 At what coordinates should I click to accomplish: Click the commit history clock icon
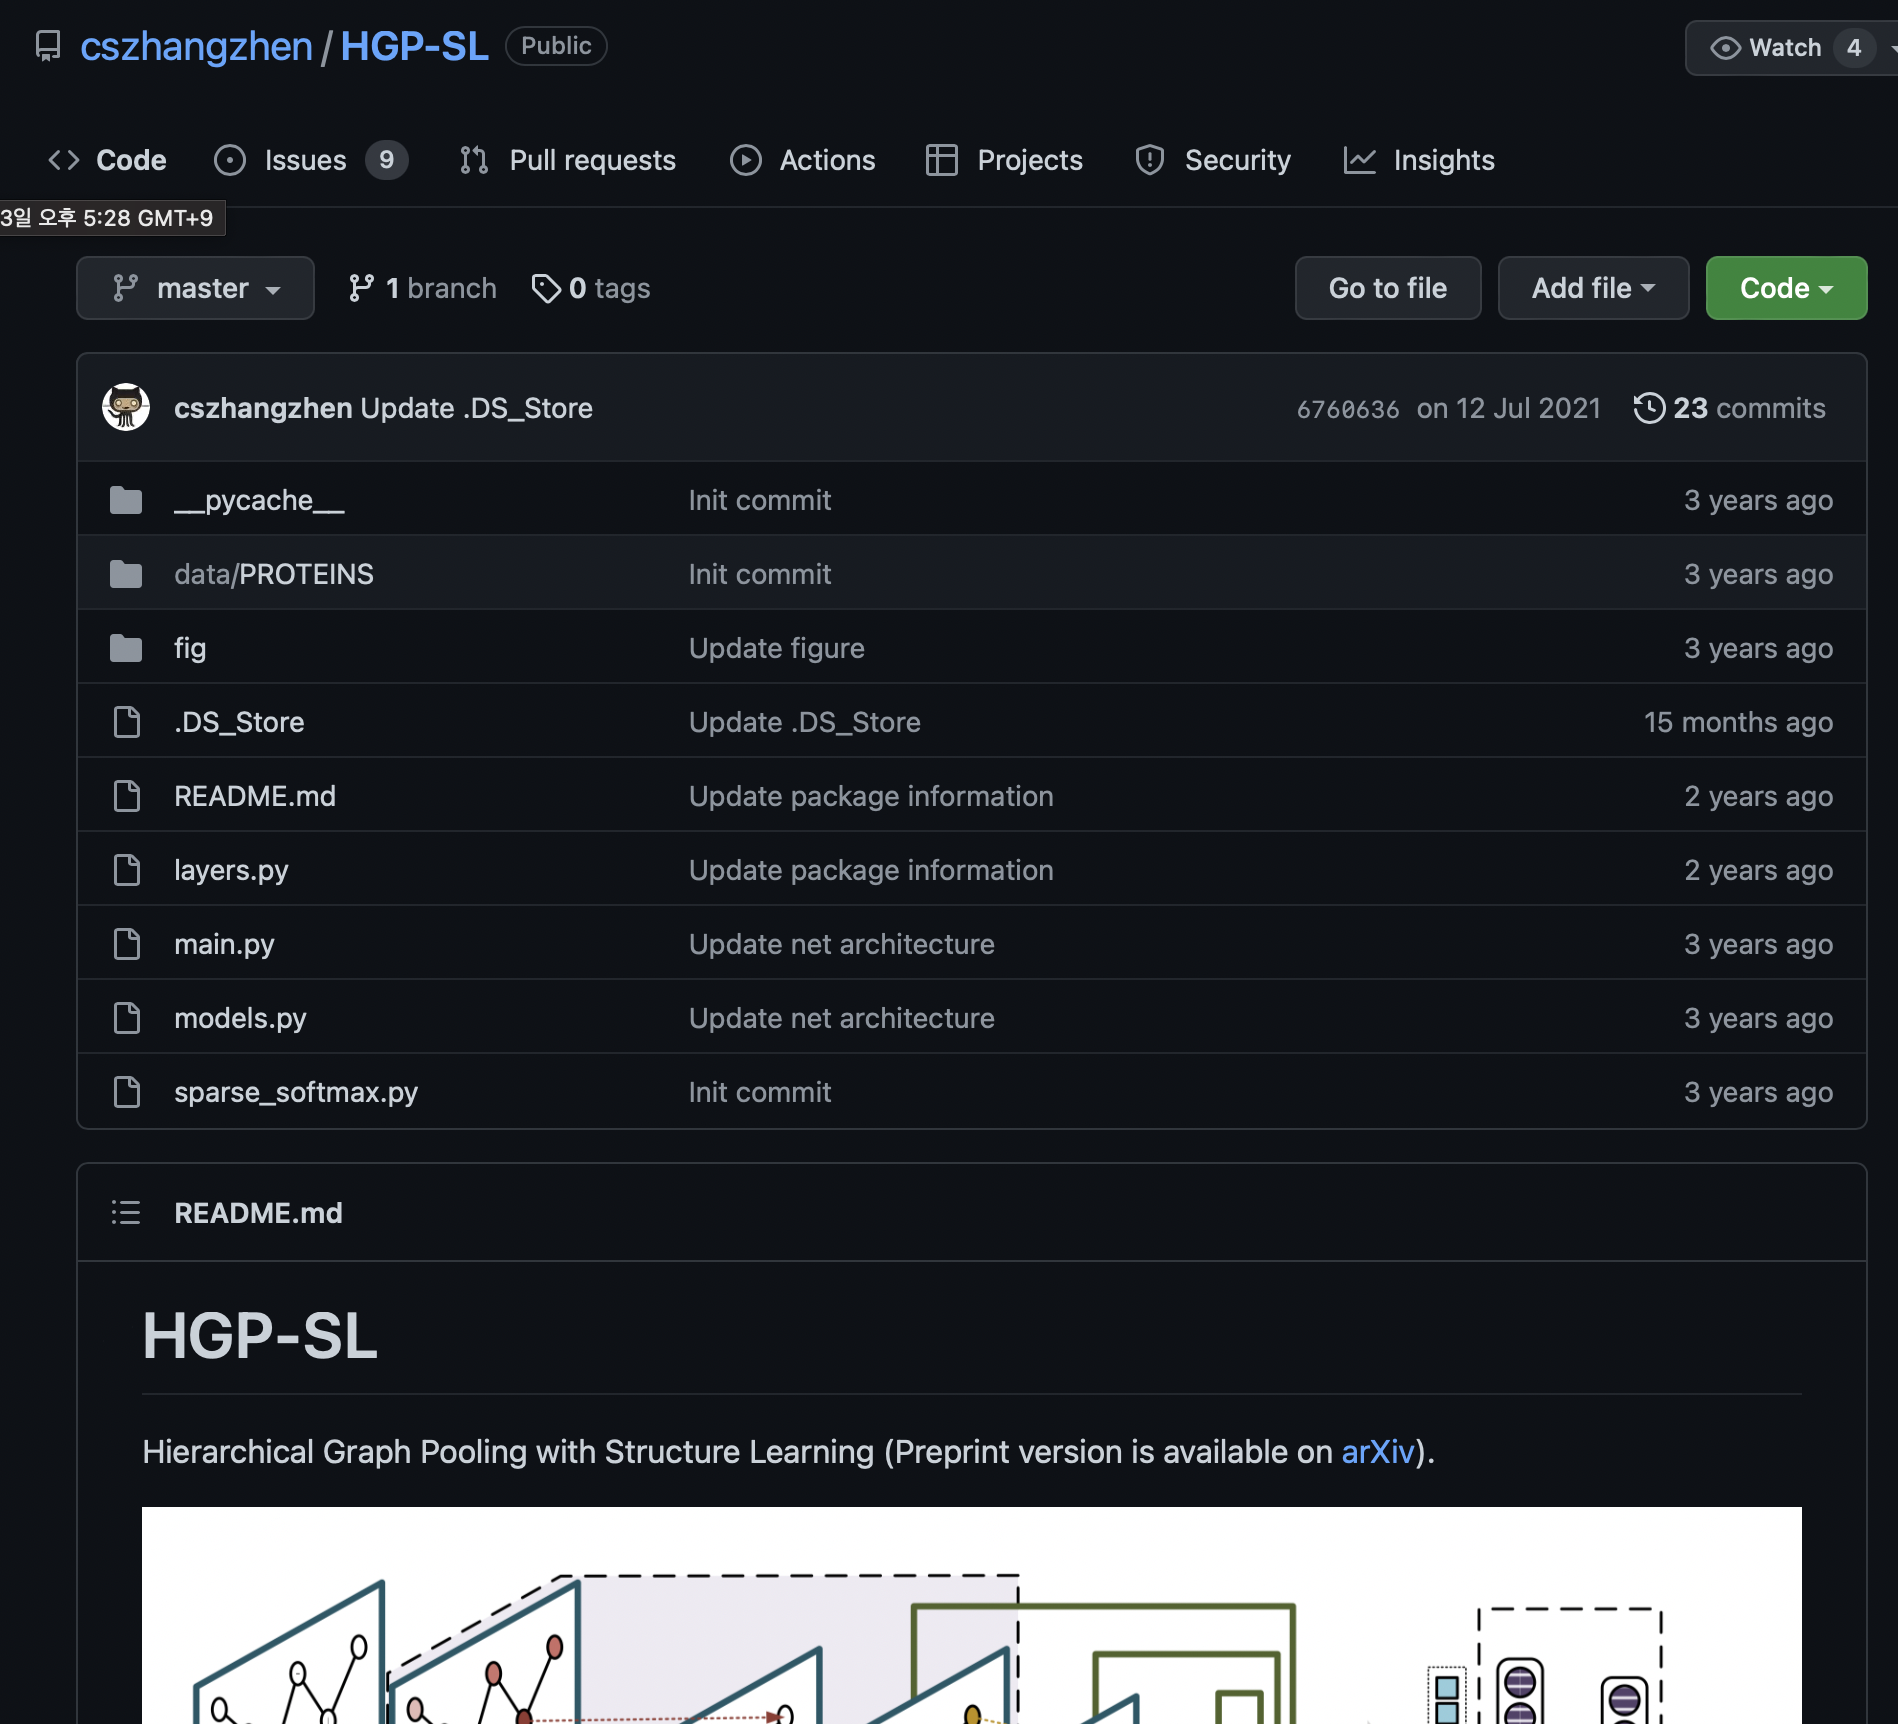coord(1650,408)
